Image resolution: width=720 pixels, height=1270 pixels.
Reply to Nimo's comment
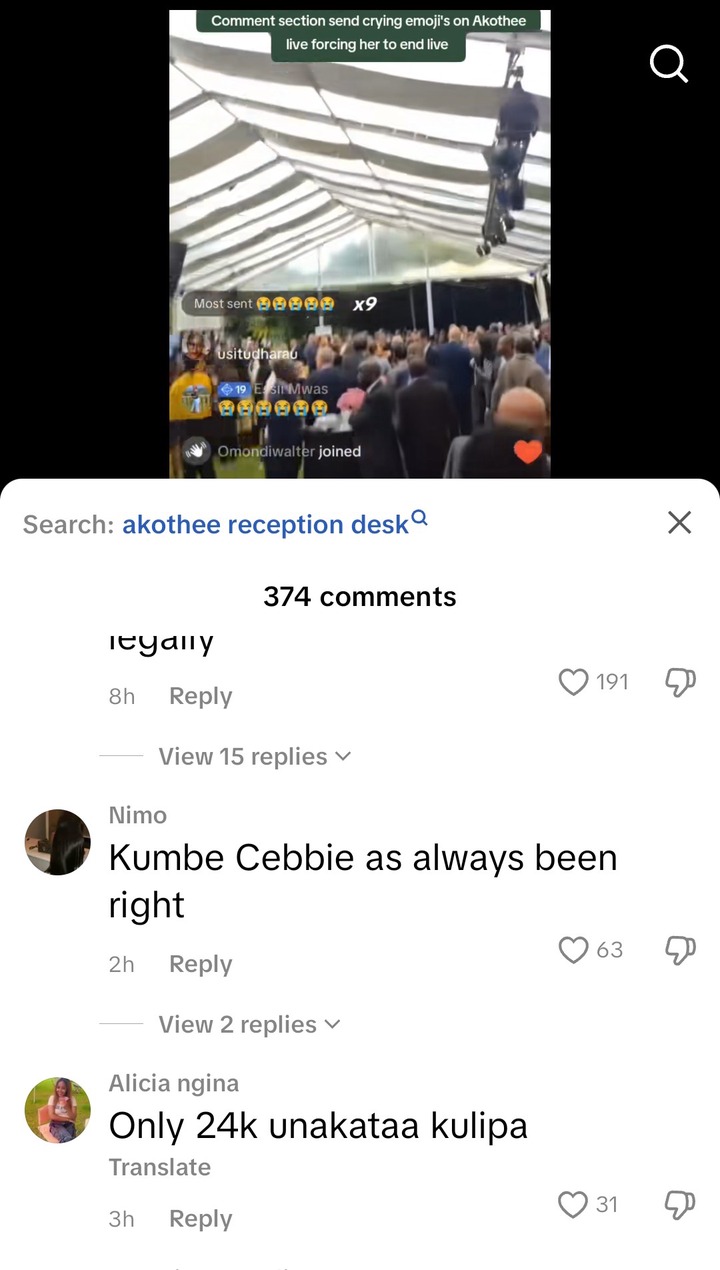pyautogui.click(x=200, y=964)
